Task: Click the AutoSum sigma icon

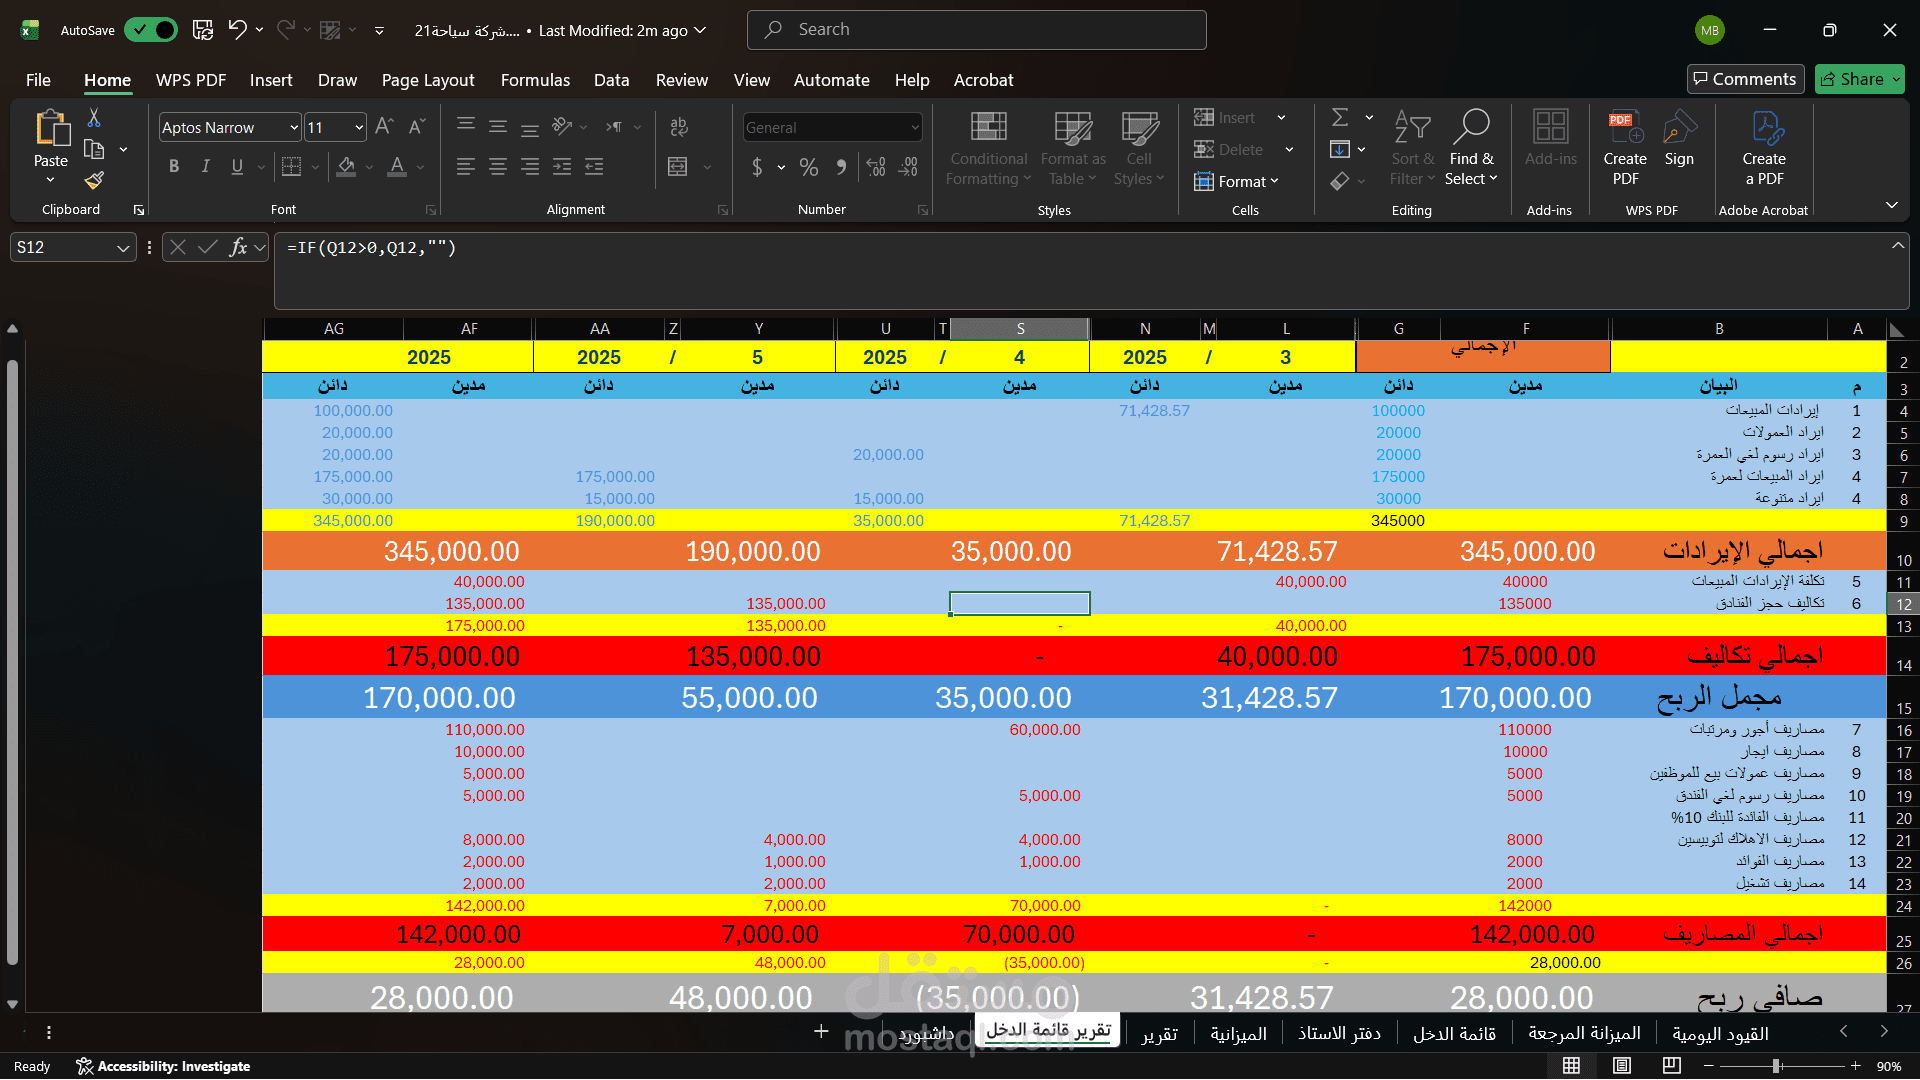Action: pos(1340,118)
